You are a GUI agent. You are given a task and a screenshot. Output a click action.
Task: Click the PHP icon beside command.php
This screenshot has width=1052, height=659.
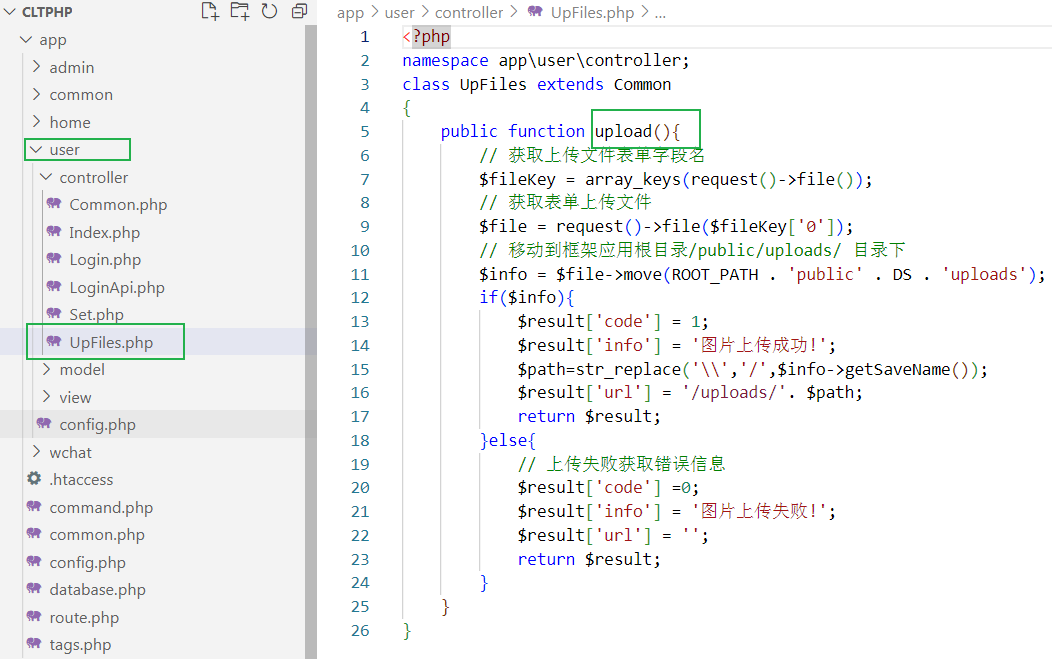(33, 507)
